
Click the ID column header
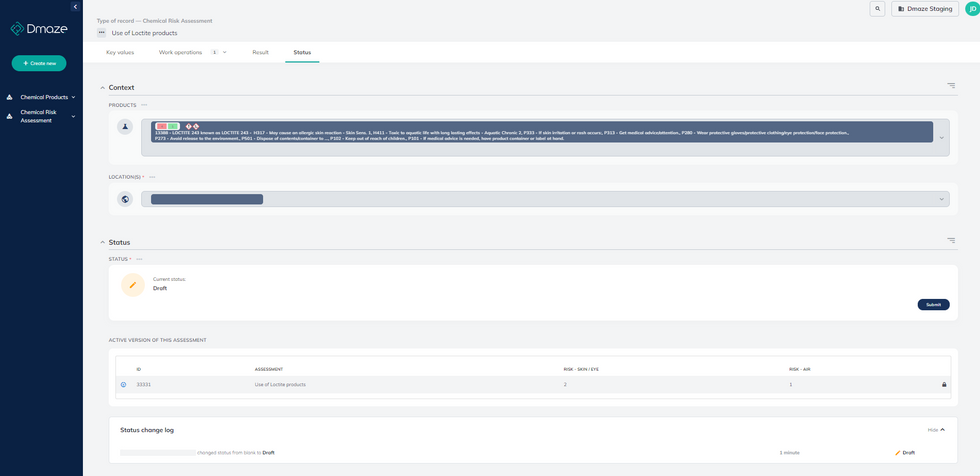tap(139, 369)
